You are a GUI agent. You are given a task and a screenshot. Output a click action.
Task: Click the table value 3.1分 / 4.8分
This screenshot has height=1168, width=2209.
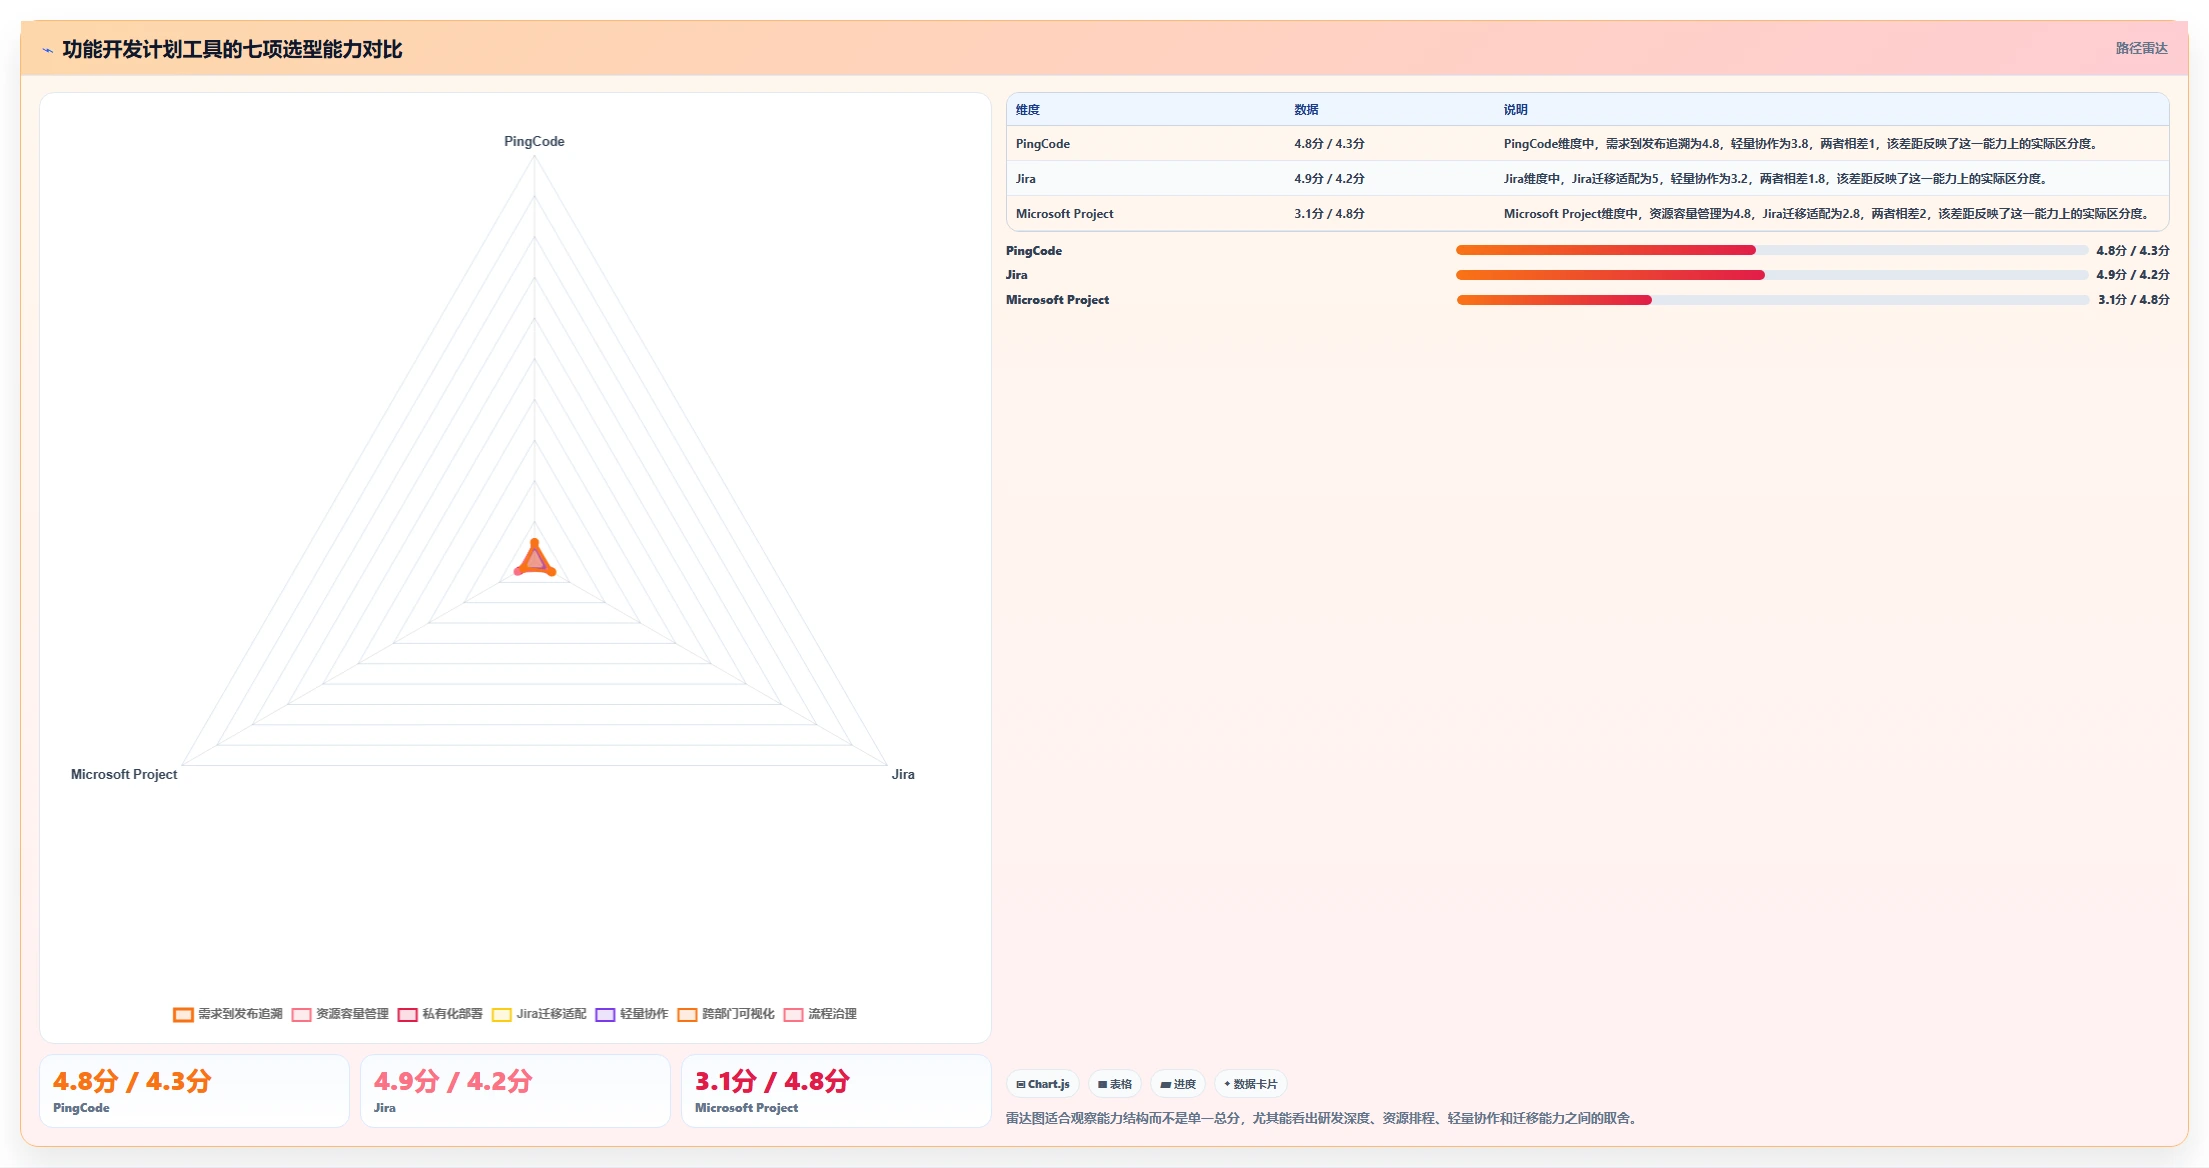pyautogui.click(x=1329, y=214)
